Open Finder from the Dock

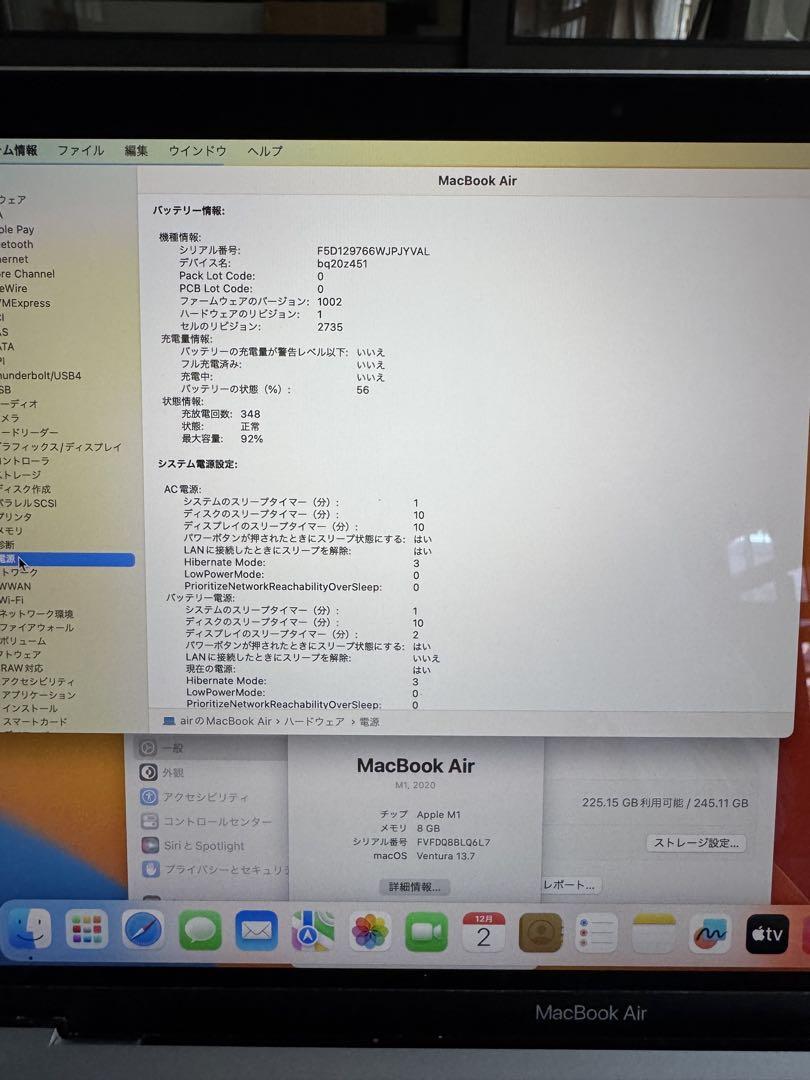coord(29,931)
